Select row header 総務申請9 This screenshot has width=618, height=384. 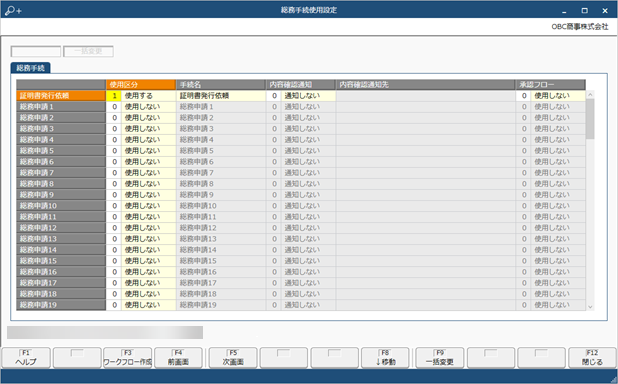[61, 195]
